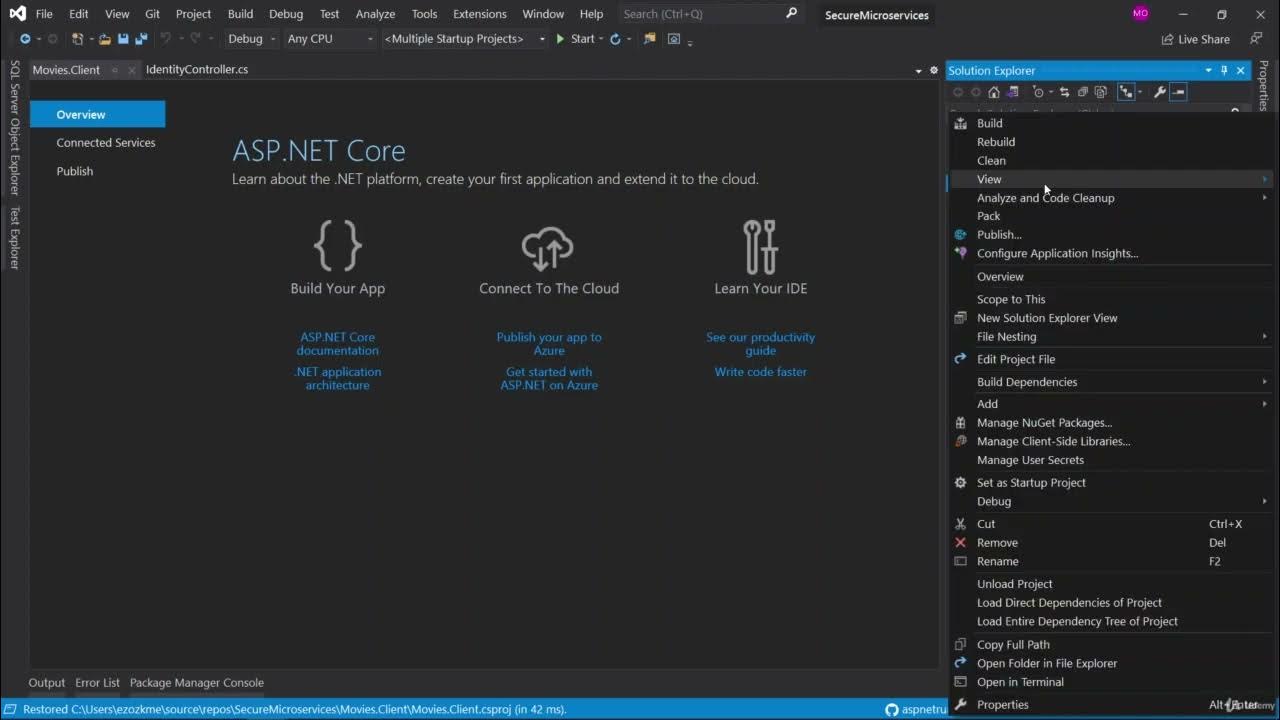Screen dimensions: 1280x720
Task: Click Switch Views icon in Solution Explorer
Action: pyautogui.click(x=1013, y=92)
